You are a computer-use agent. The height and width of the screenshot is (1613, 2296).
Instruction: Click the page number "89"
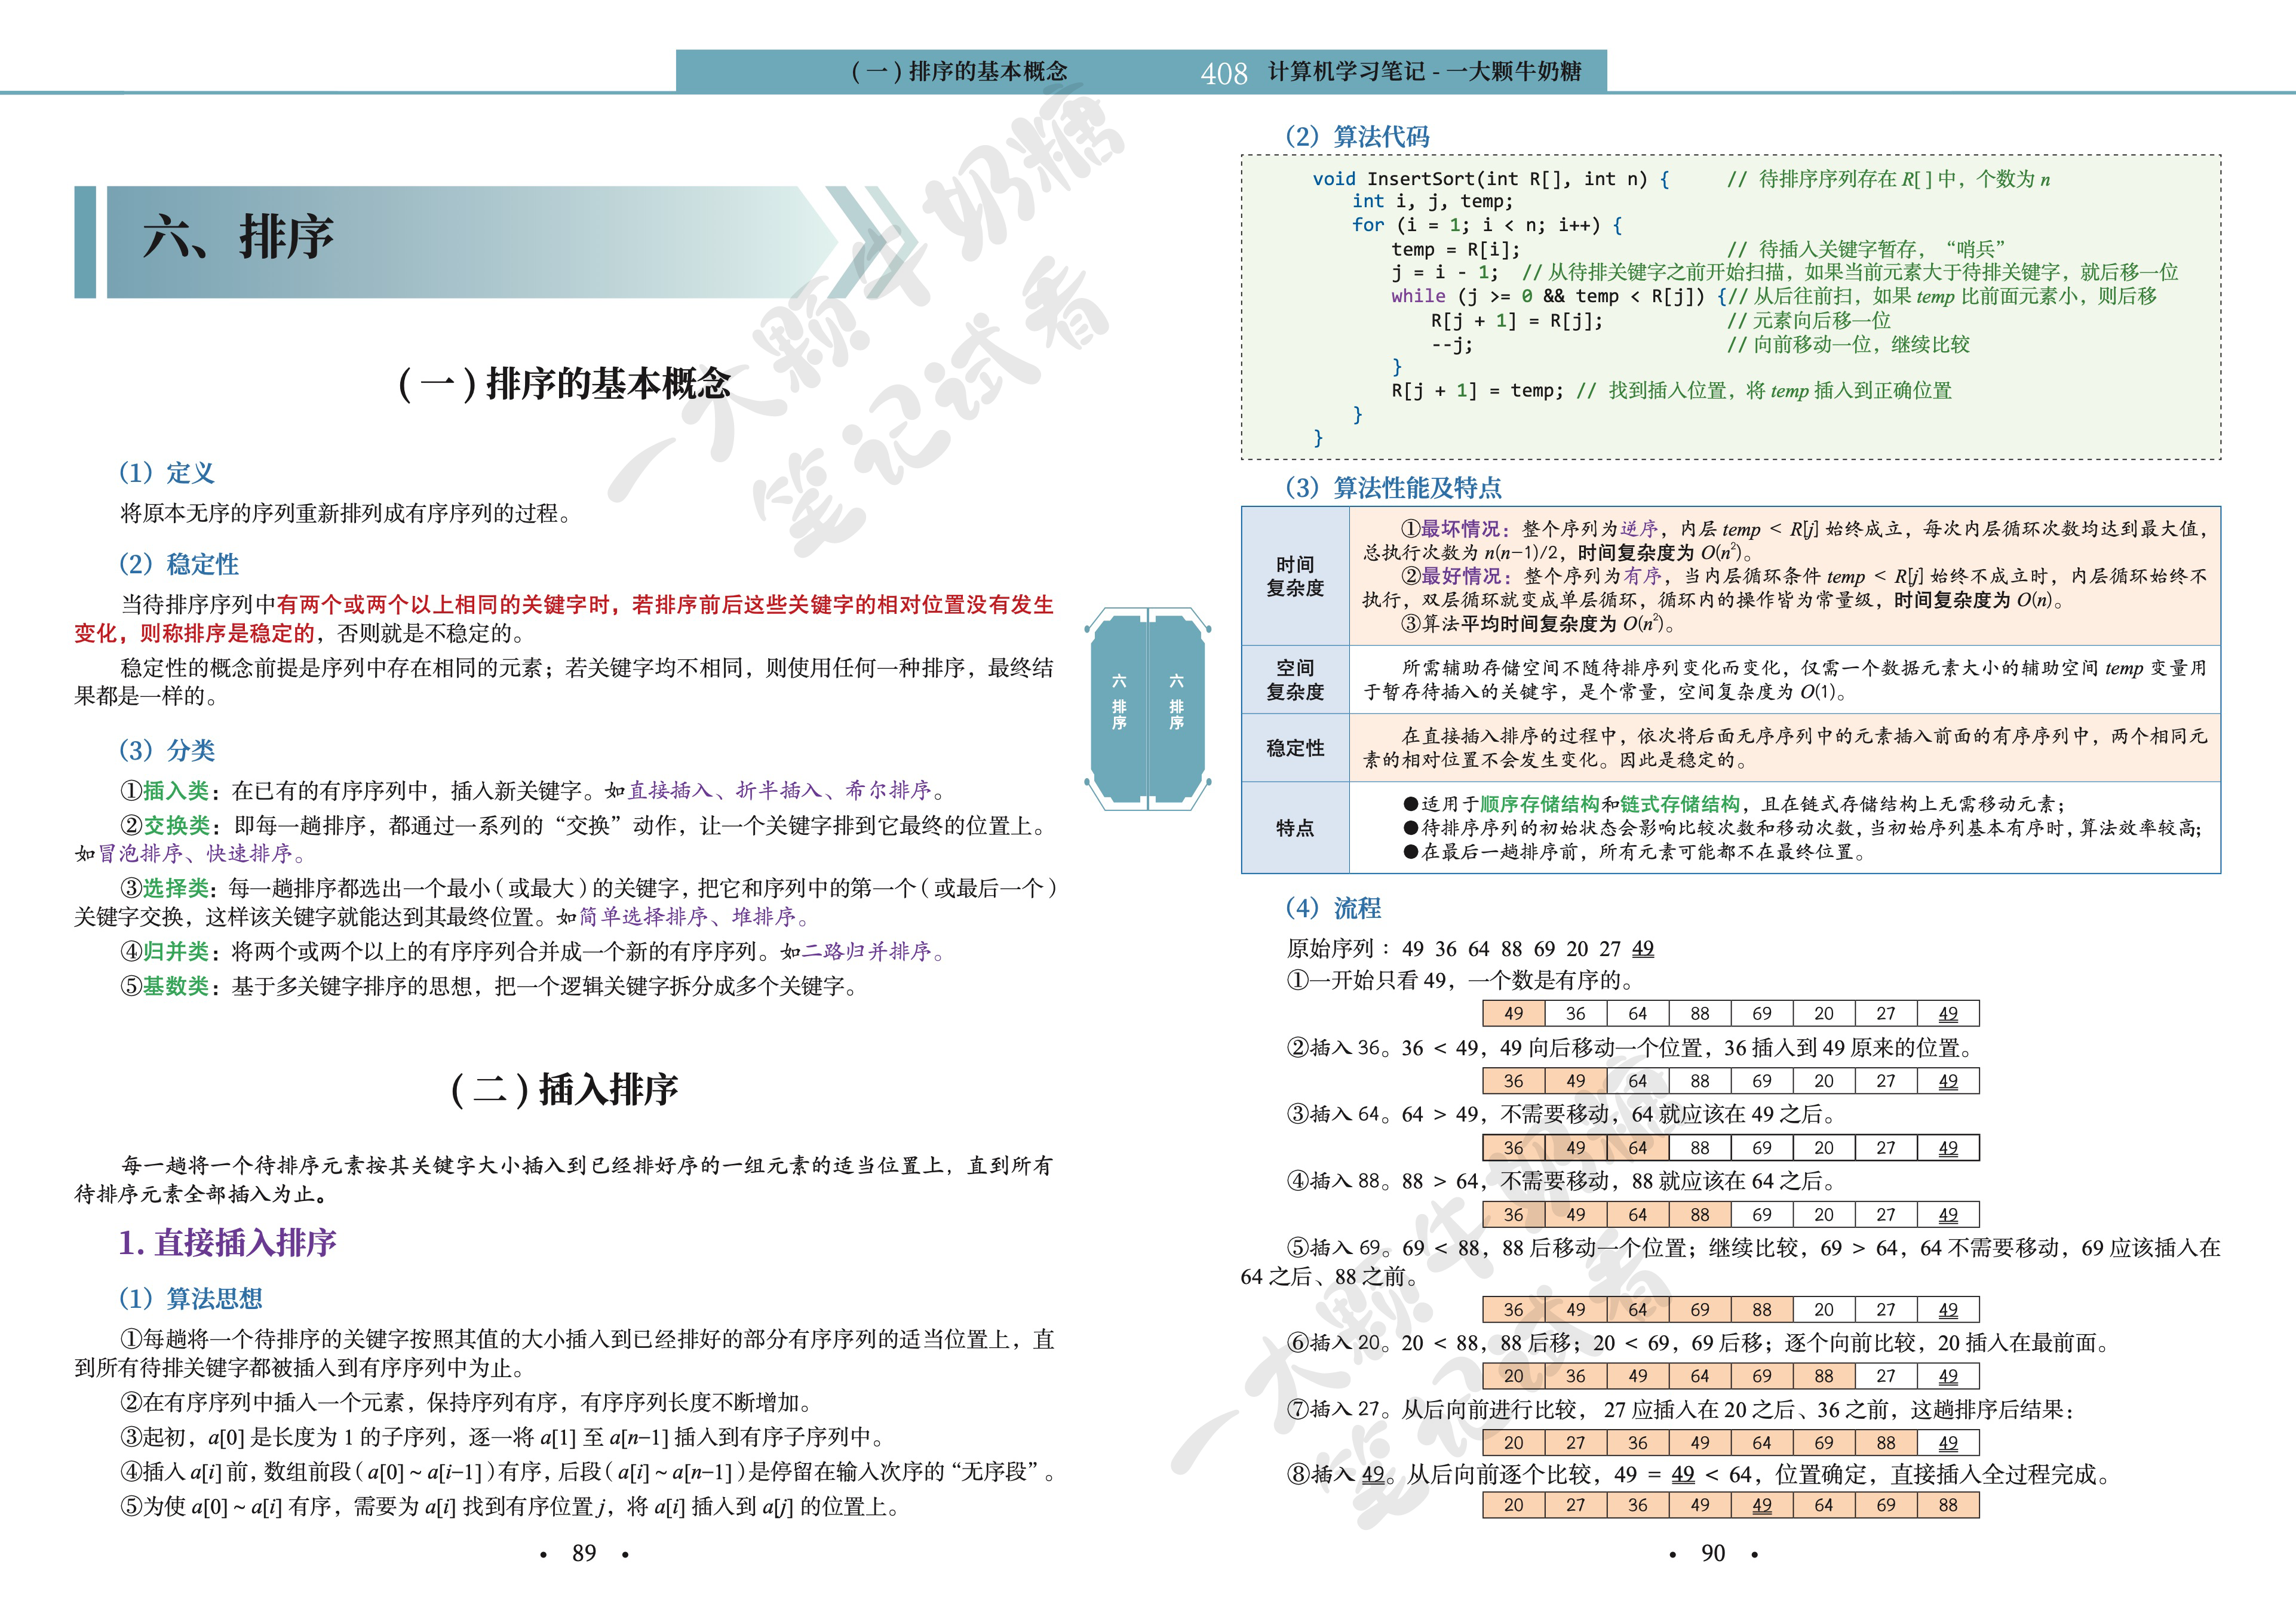(584, 1553)
